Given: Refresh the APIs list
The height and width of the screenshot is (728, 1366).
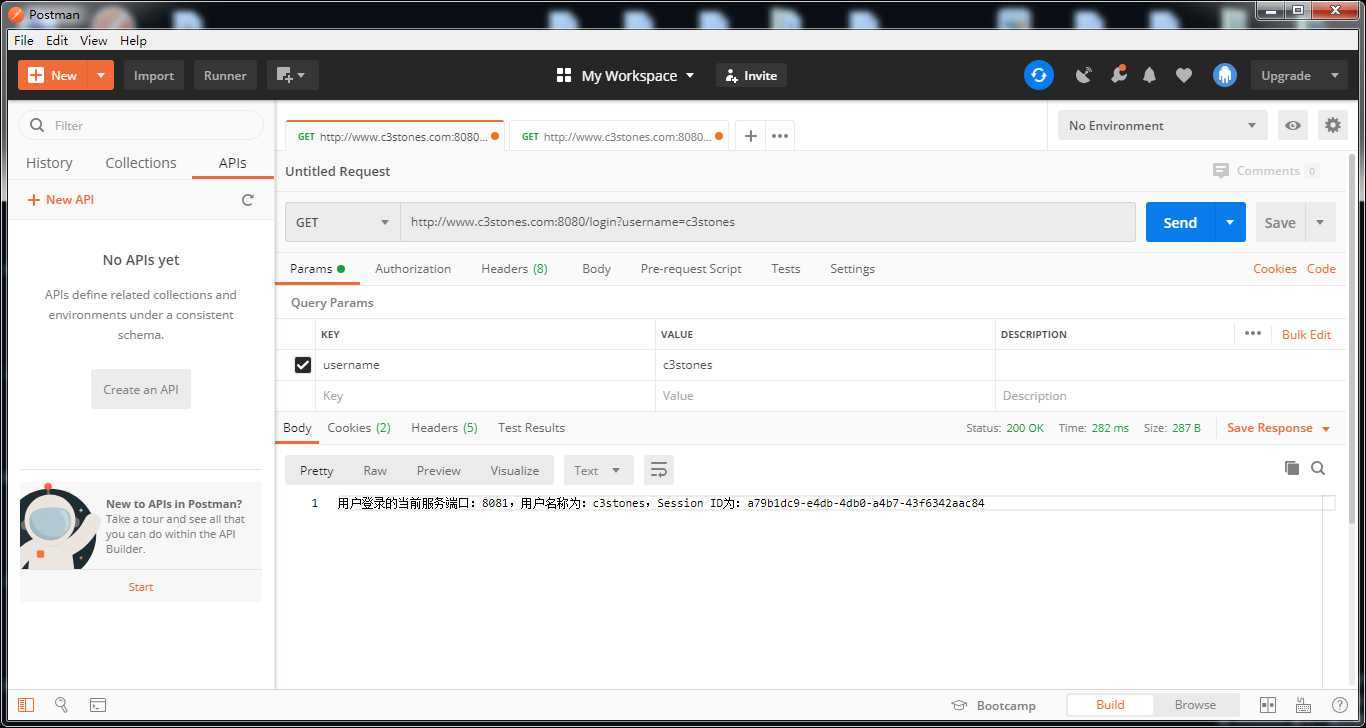Looking at the screenshot, I should 248,200.
